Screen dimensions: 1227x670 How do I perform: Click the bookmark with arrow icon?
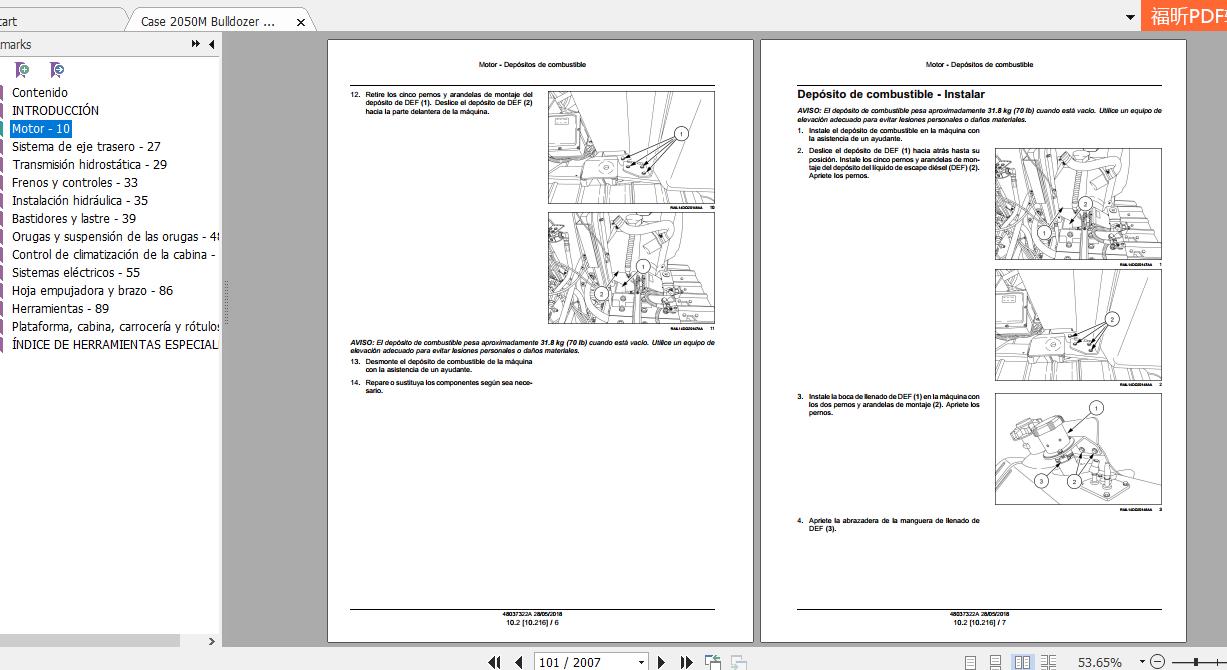pos(57,70)
